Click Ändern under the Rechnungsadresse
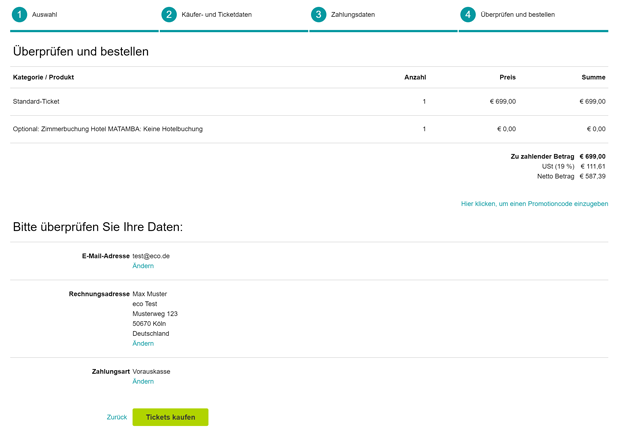This screenshot has height=434, width=617. 143,343
